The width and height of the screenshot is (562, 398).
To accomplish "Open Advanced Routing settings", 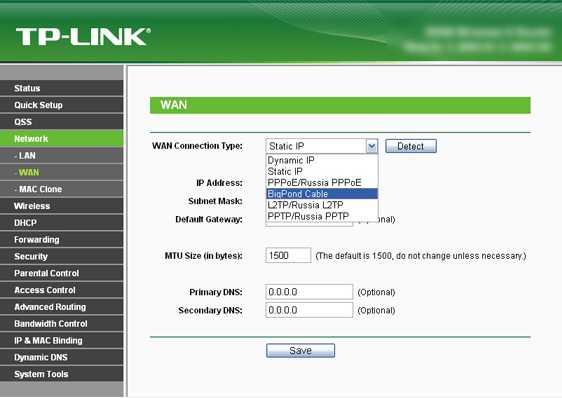I will (x=61, y=307).
